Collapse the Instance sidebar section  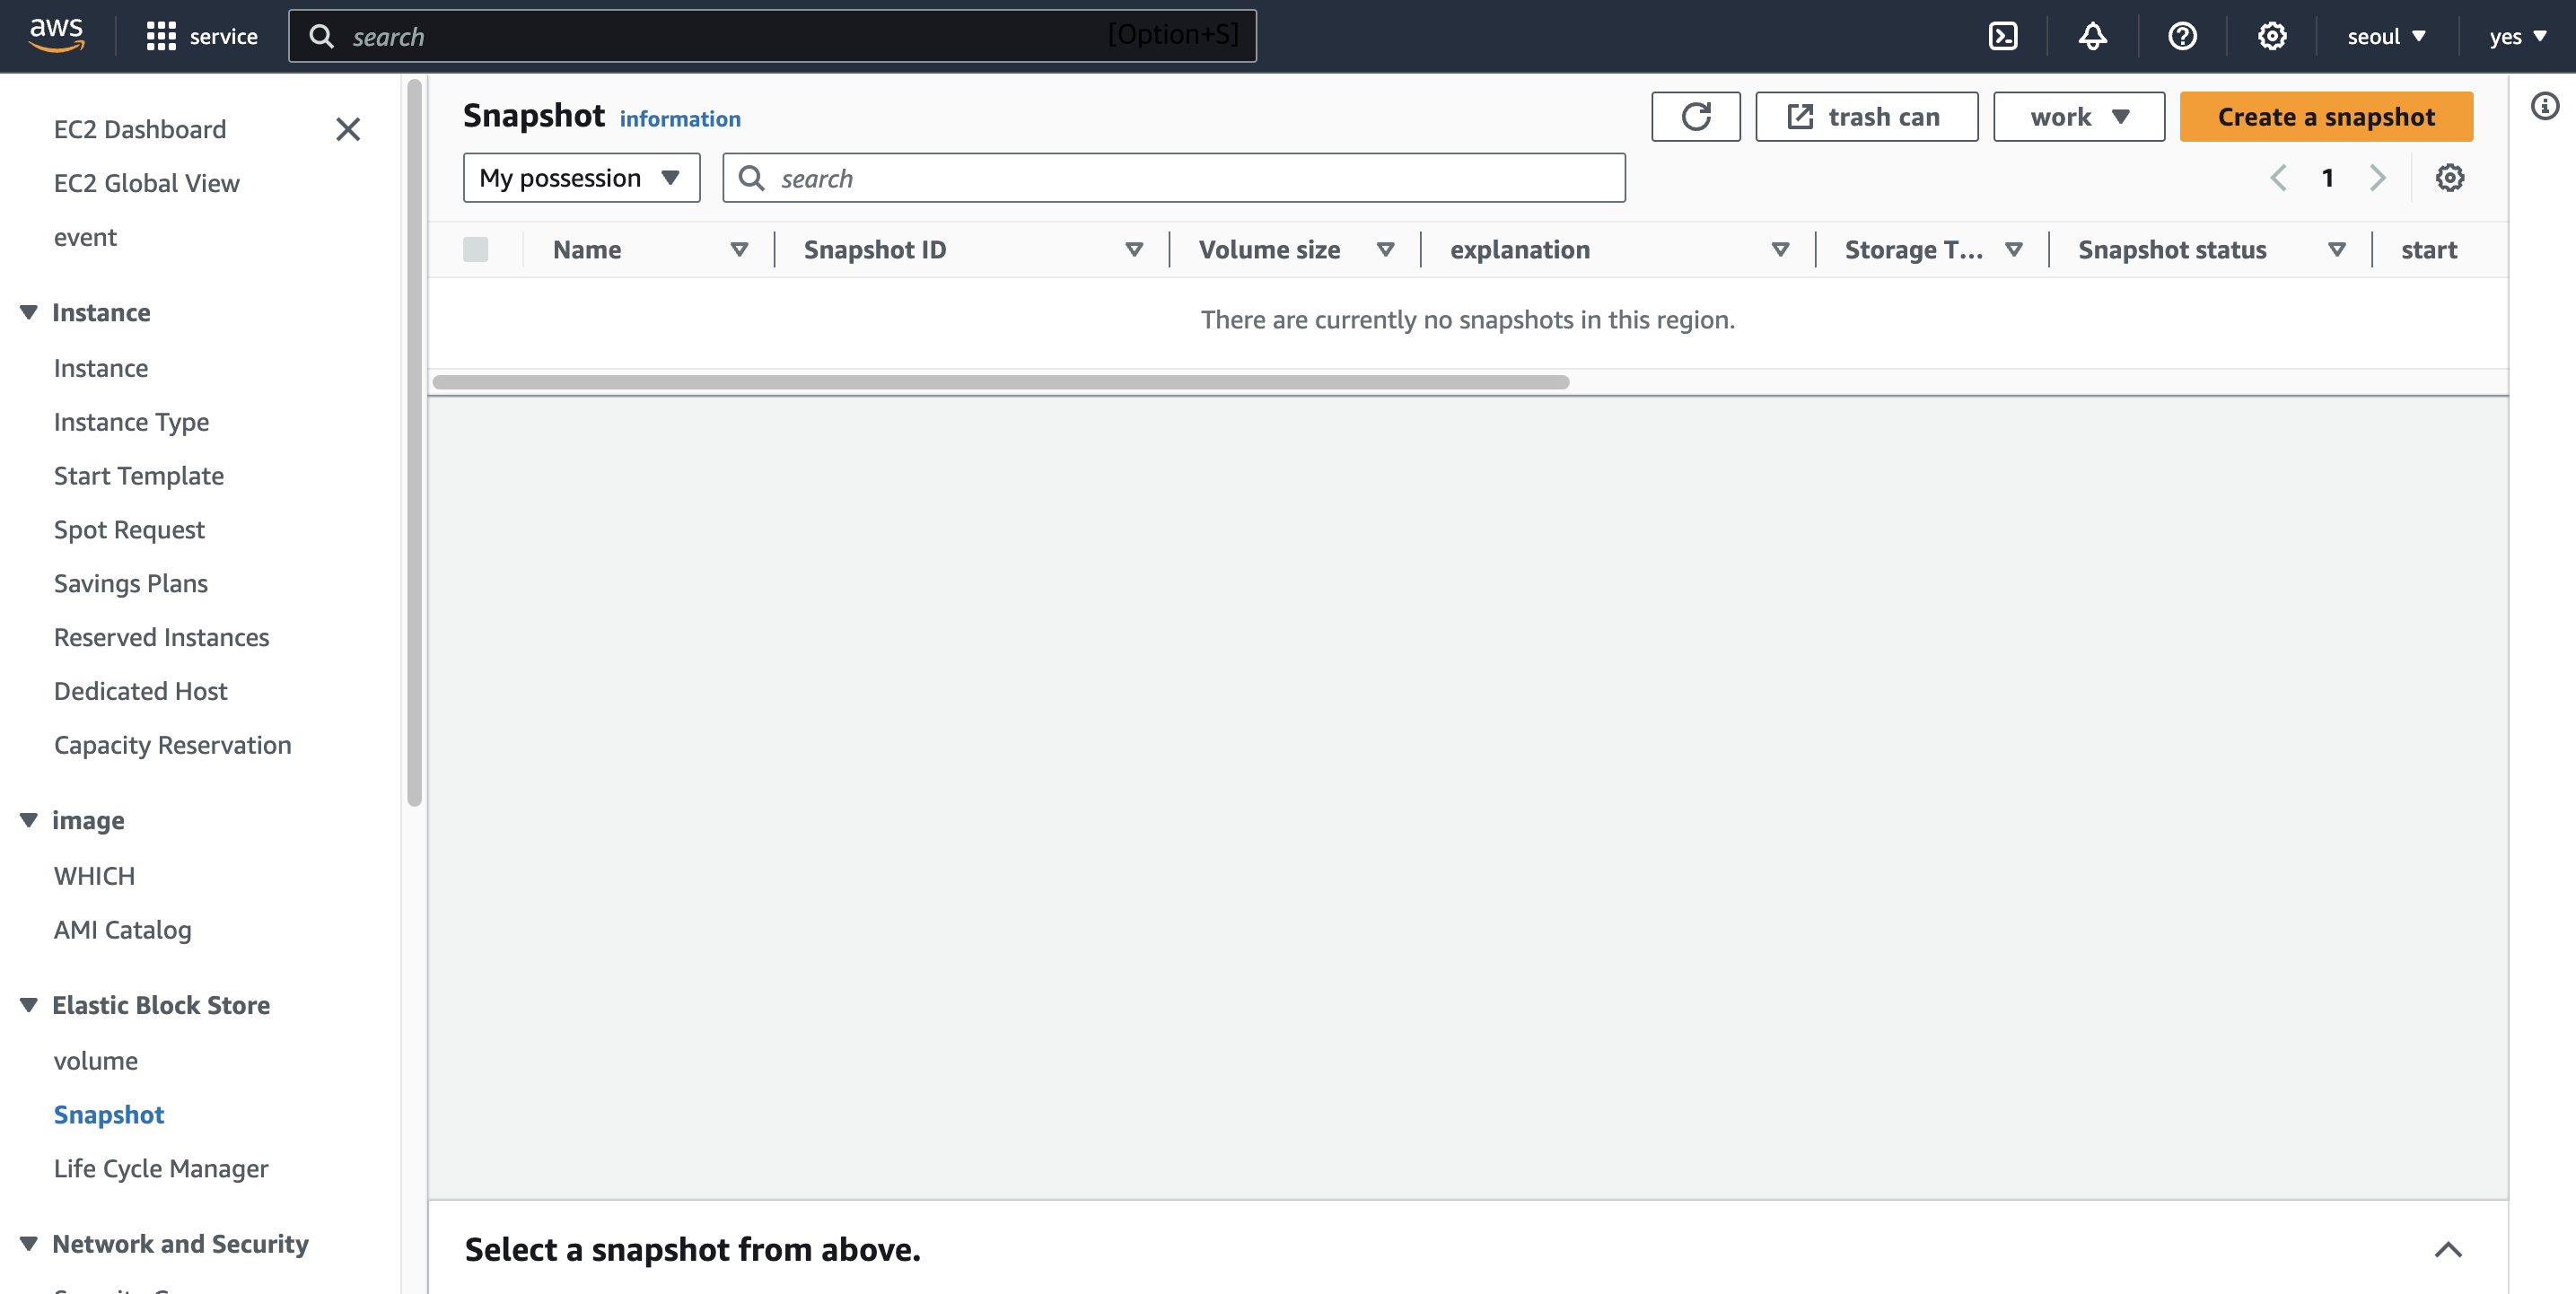(x=29, y=313)
